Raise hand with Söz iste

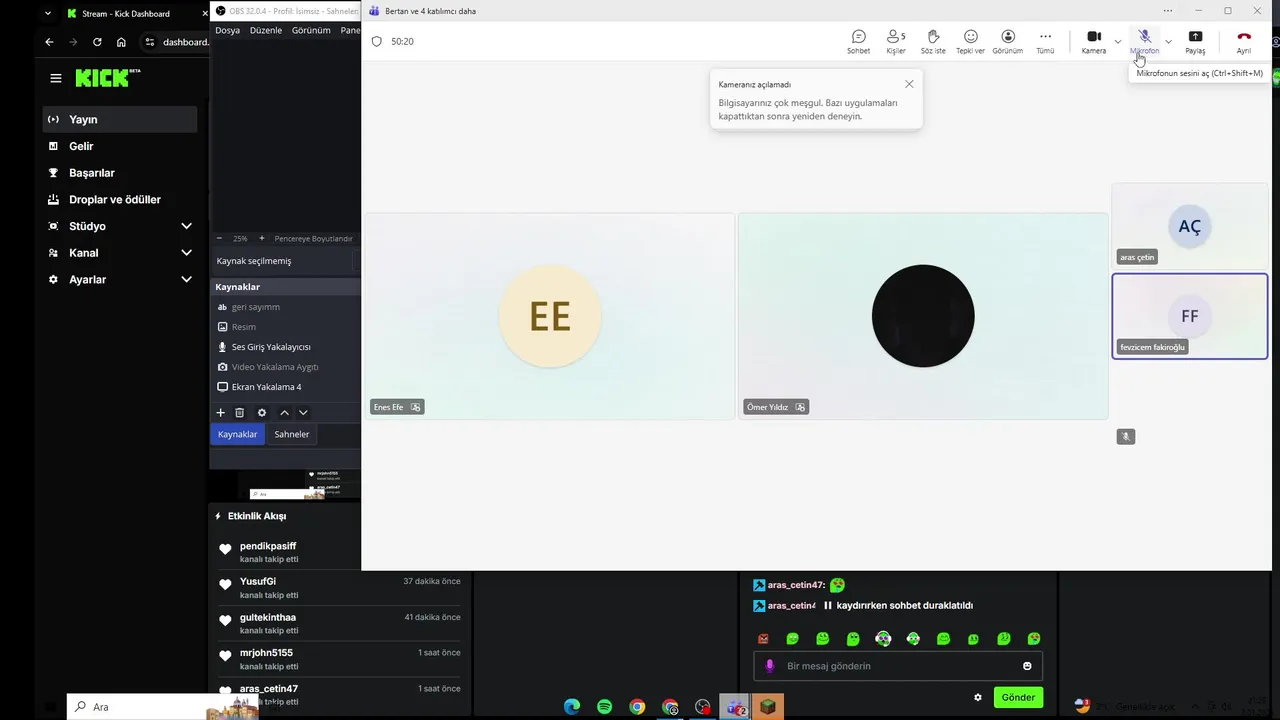click(x=933, y=42)
